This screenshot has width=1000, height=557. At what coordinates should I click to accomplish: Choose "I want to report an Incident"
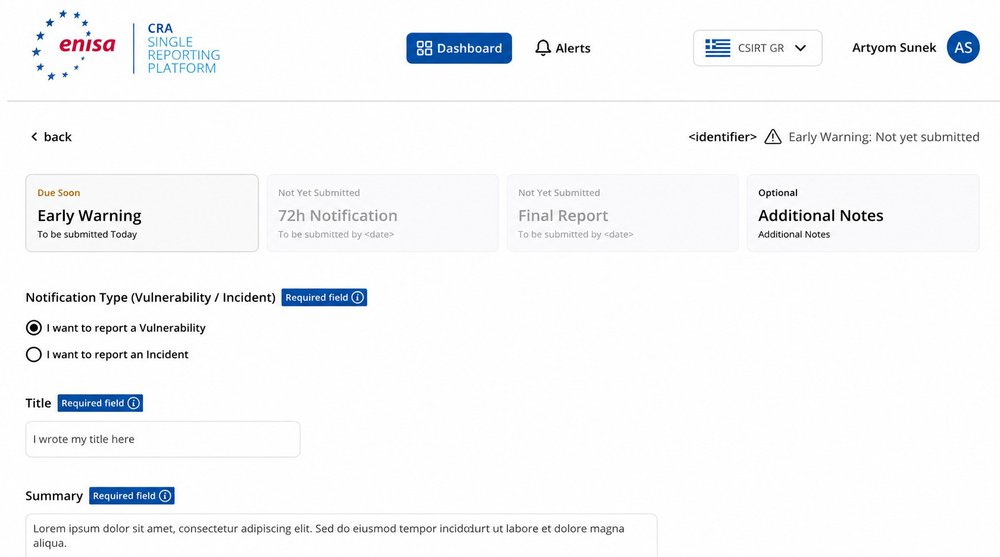[x=34, y=355]
